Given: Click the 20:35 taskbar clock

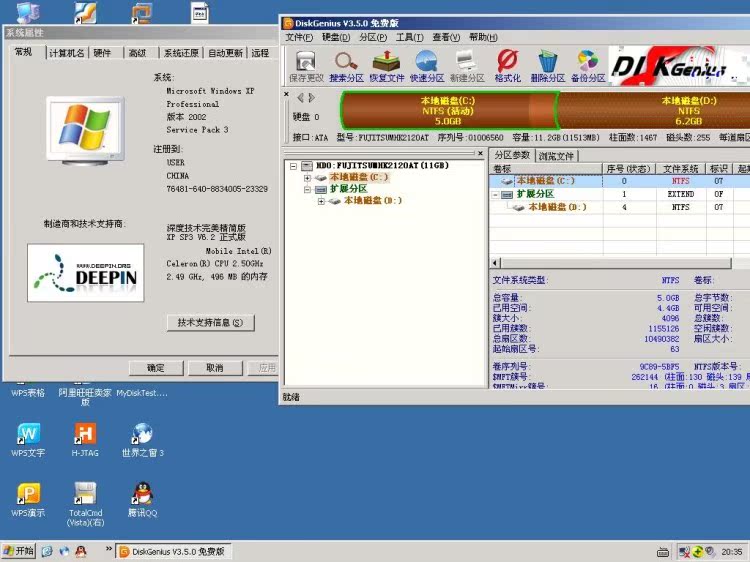Looking at the screenshot, I should click(732, 552).
